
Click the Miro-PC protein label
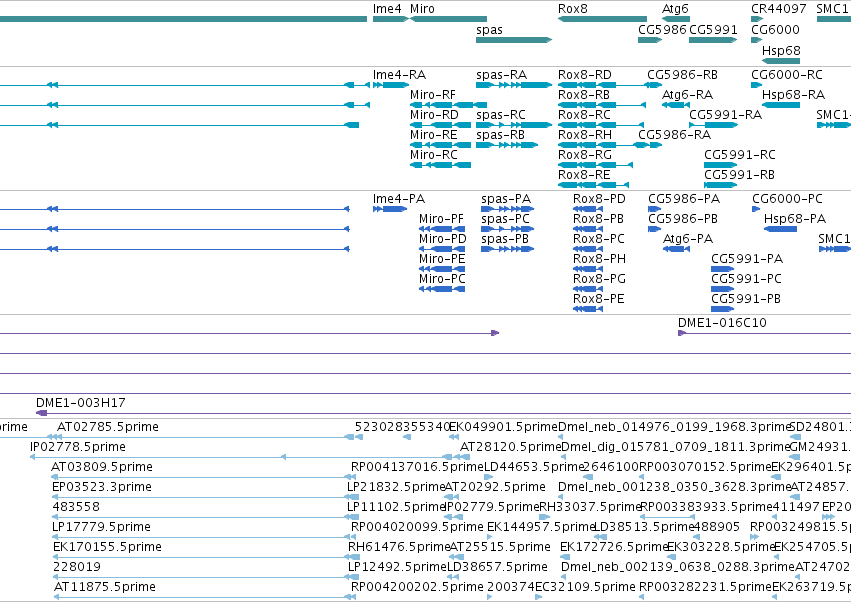coord(442,280)
